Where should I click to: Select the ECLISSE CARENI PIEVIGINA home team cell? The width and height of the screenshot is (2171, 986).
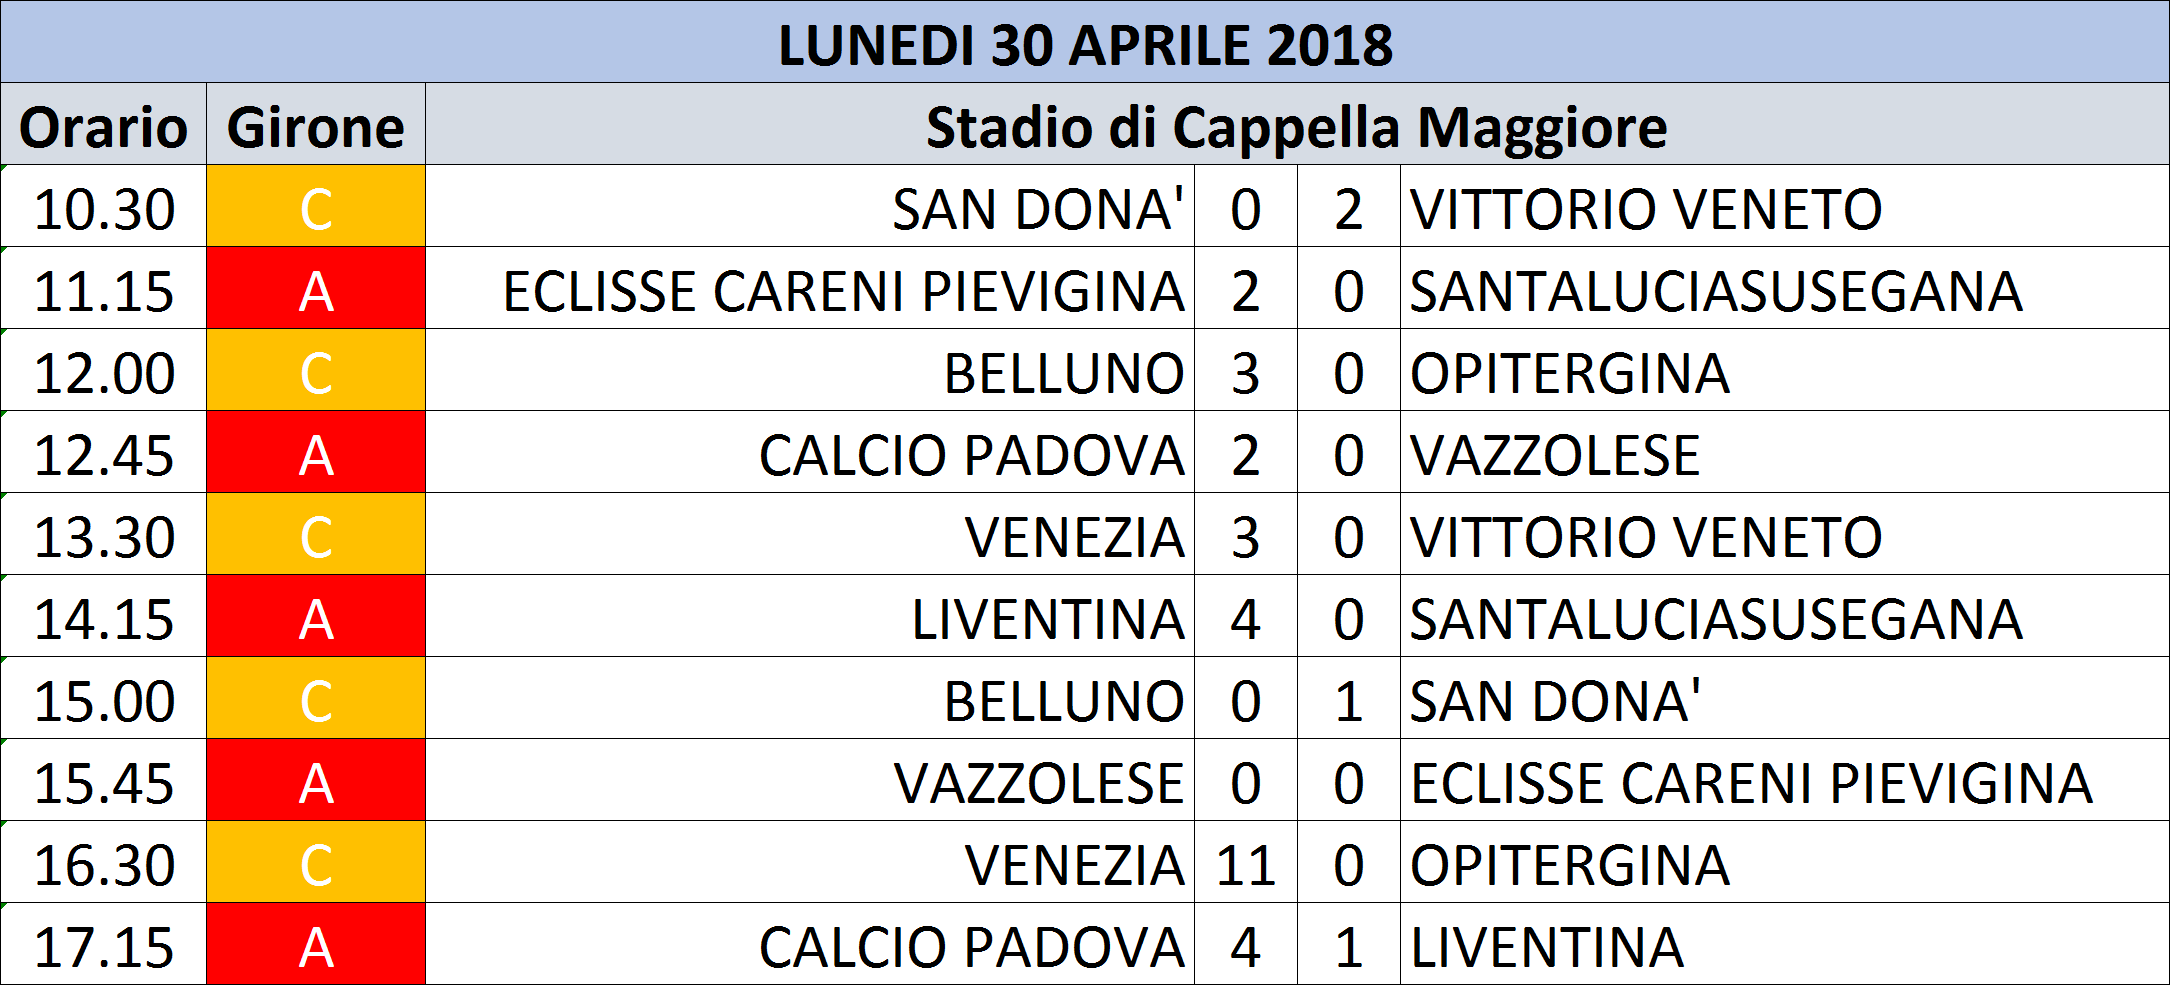(810, 288)
